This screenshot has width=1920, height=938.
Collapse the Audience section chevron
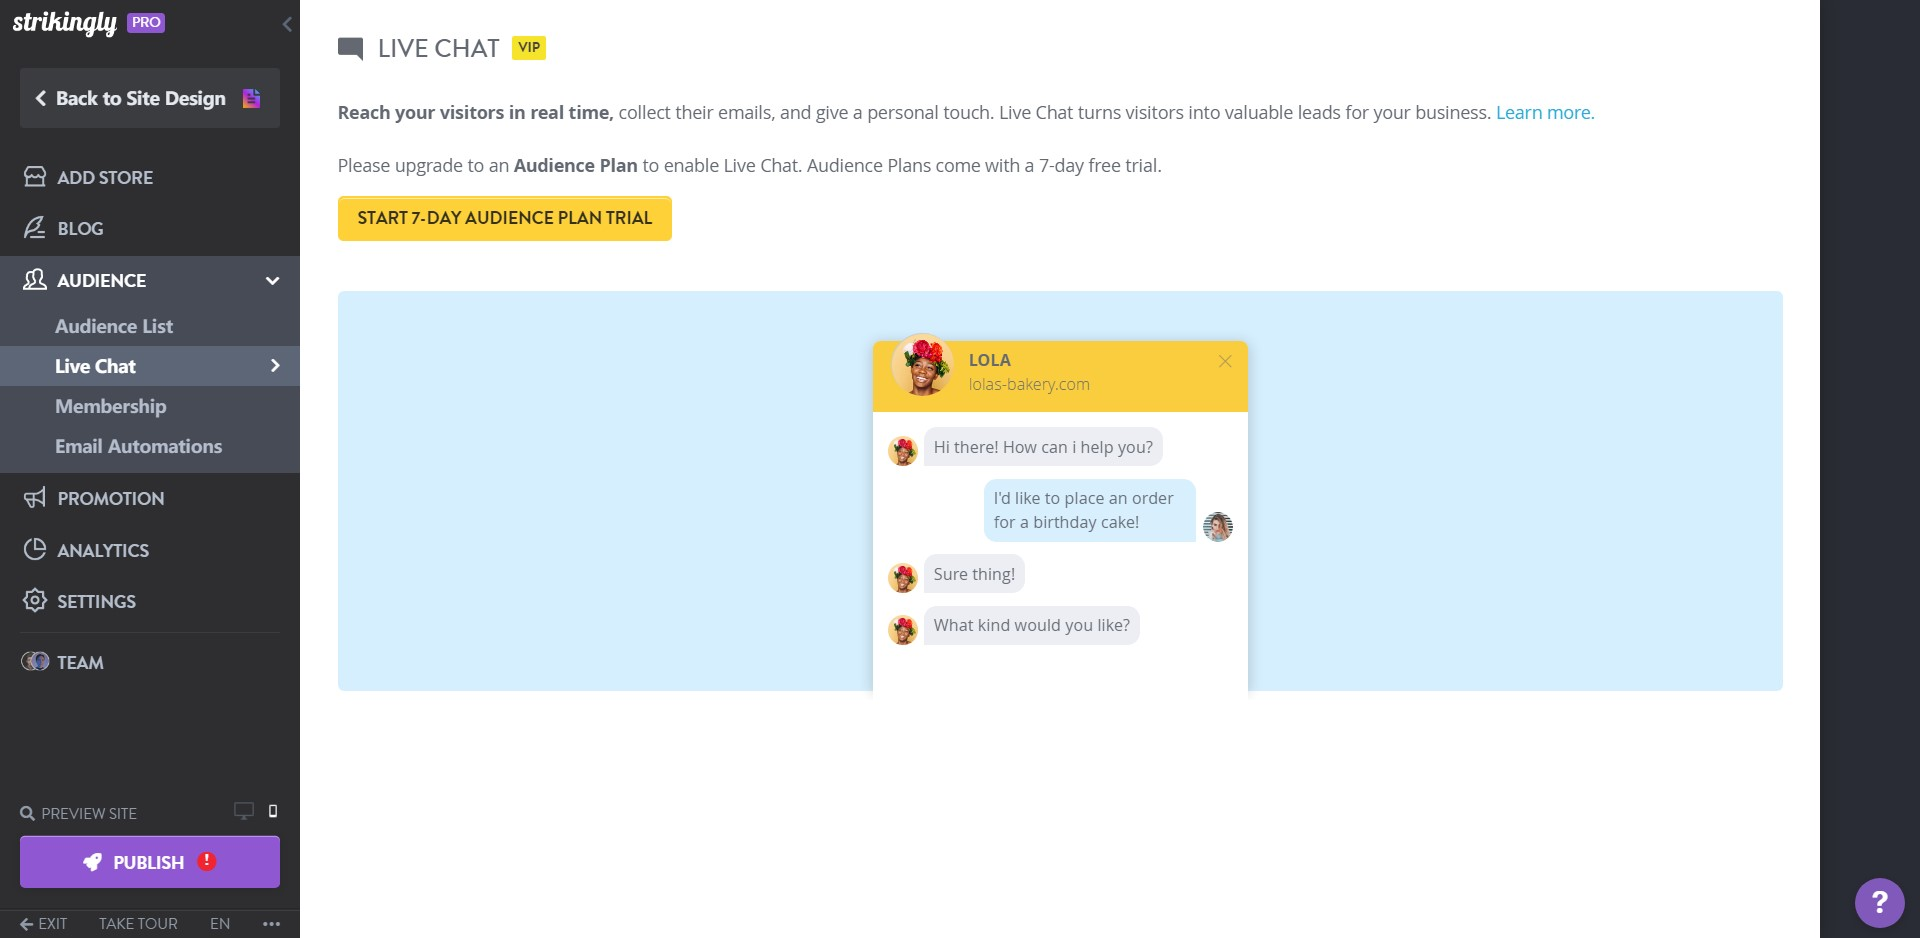[x=272, y=281]
